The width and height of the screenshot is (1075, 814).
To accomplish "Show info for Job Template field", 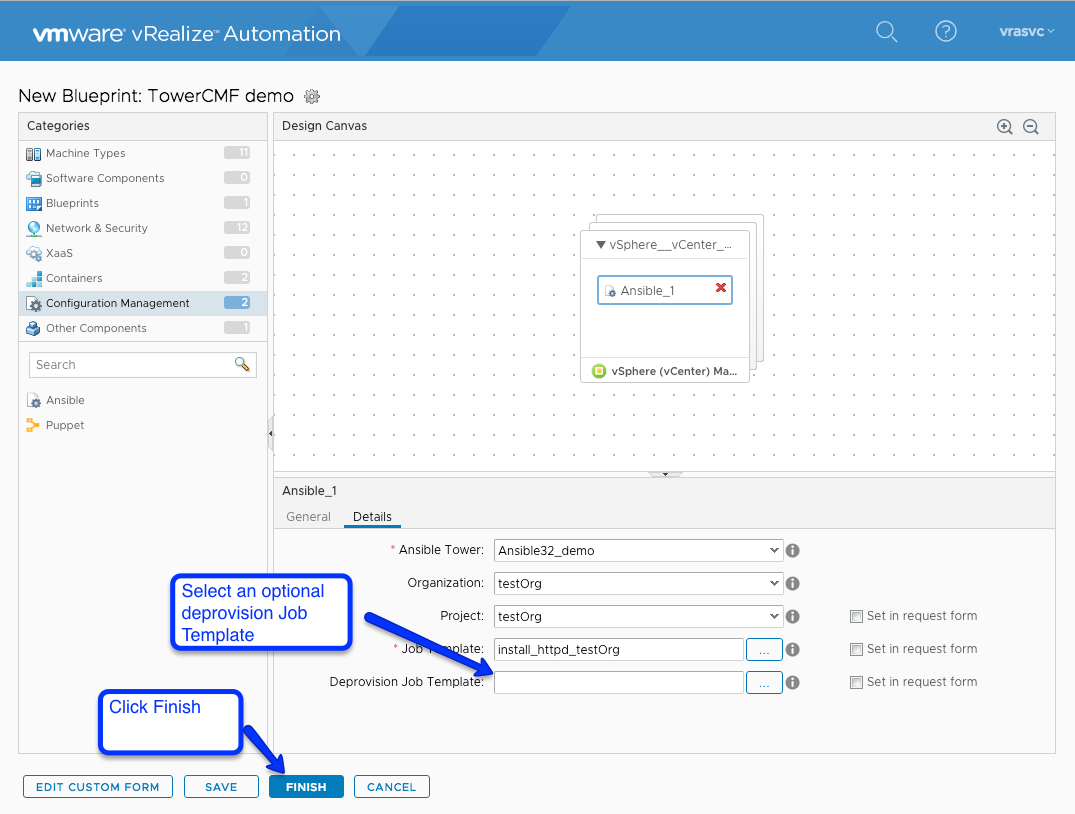I will tap(793, 649).
